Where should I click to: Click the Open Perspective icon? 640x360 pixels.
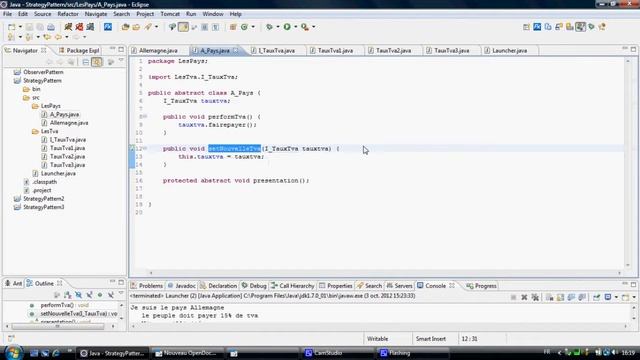(x=527, y=27)
